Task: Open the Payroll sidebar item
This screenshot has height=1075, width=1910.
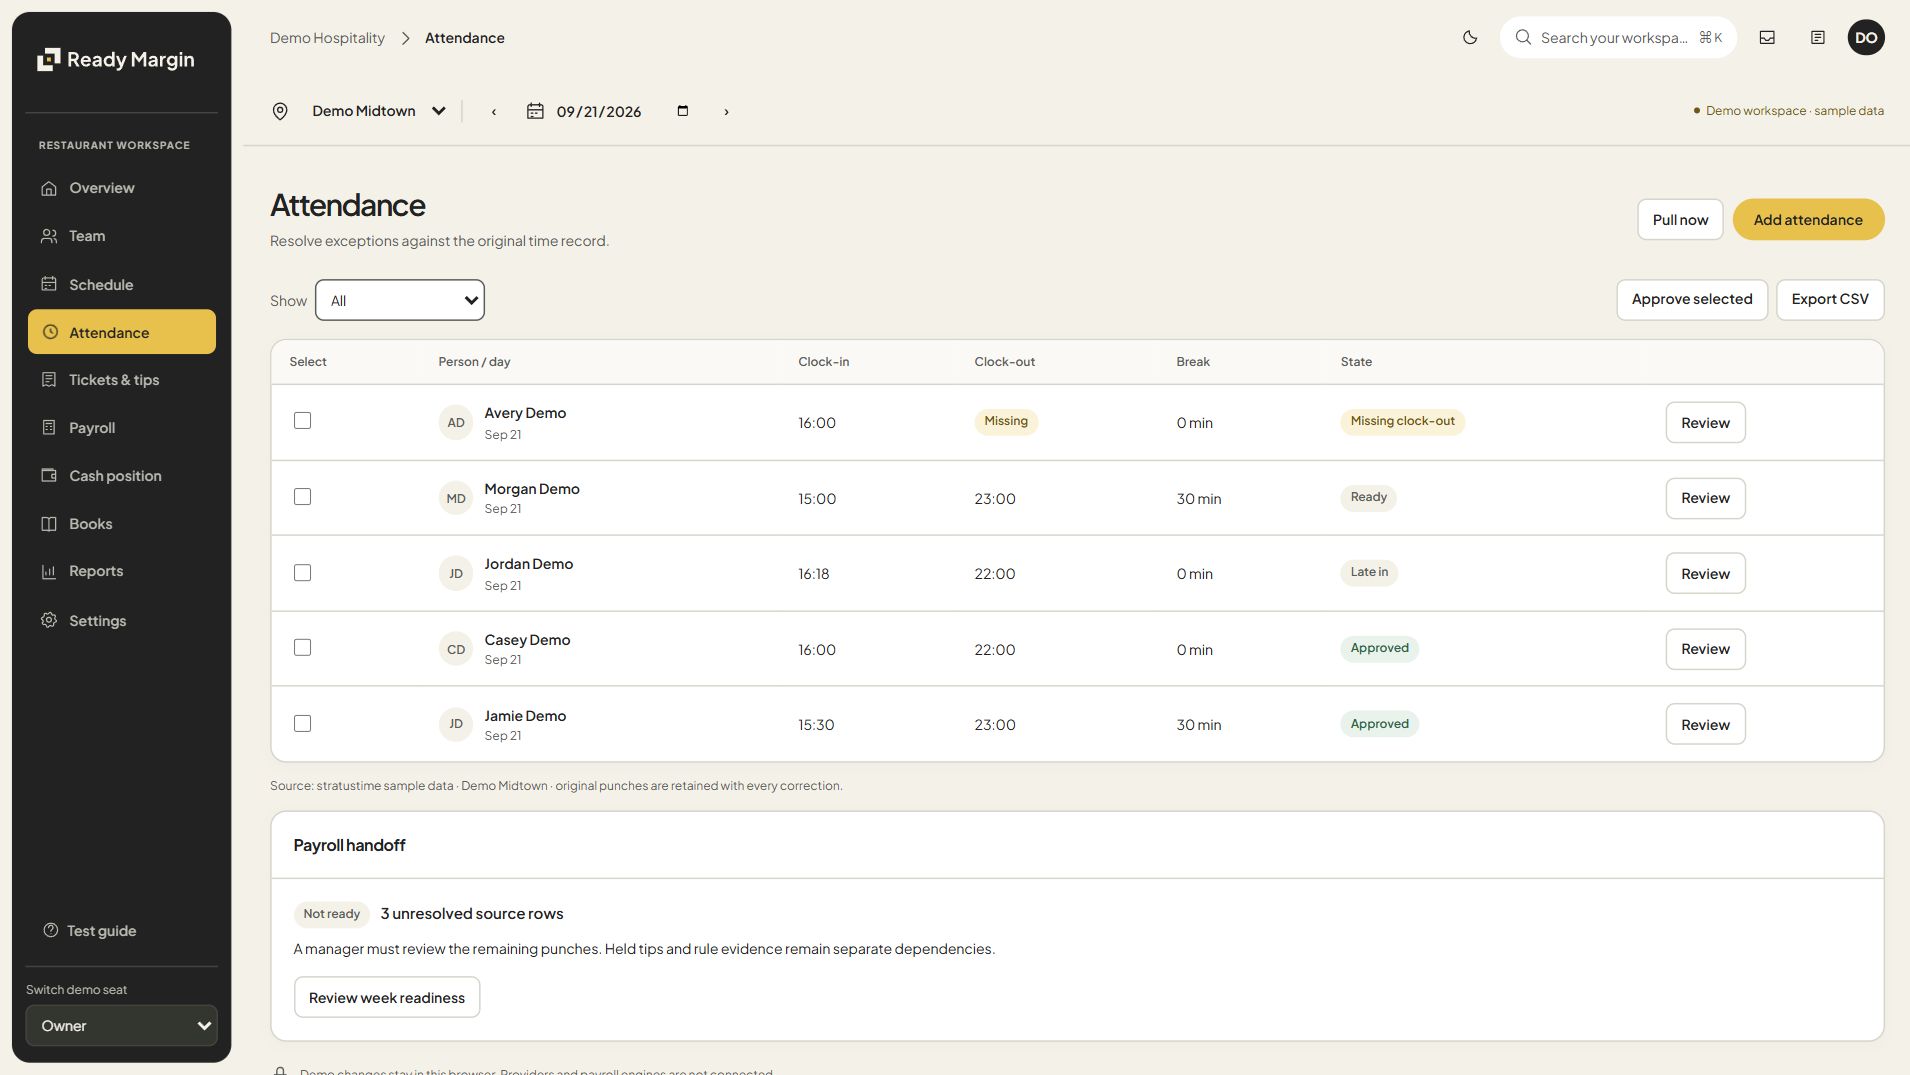Action: click(x=121, y=428)
